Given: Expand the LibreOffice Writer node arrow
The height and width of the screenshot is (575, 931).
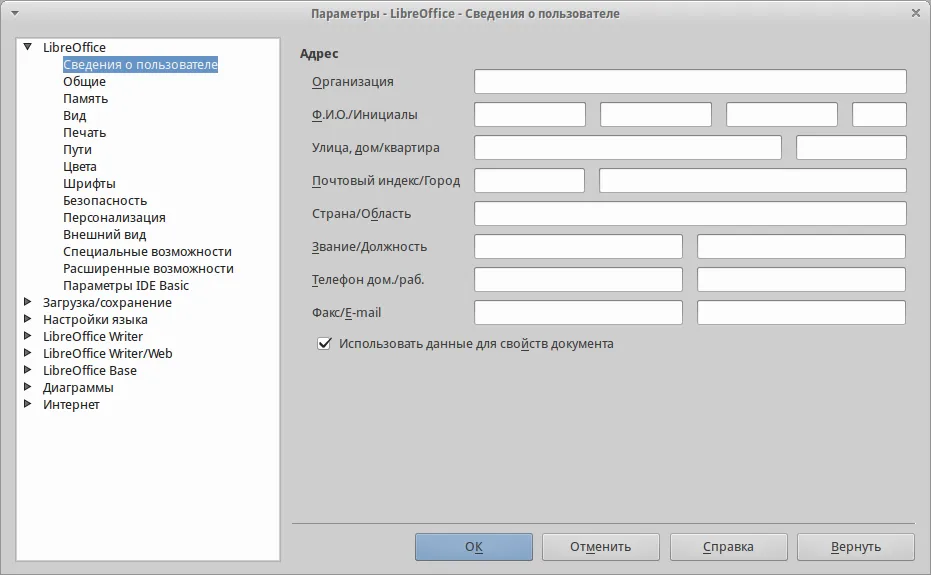Looking at the screenshot, I should [27, 336].
